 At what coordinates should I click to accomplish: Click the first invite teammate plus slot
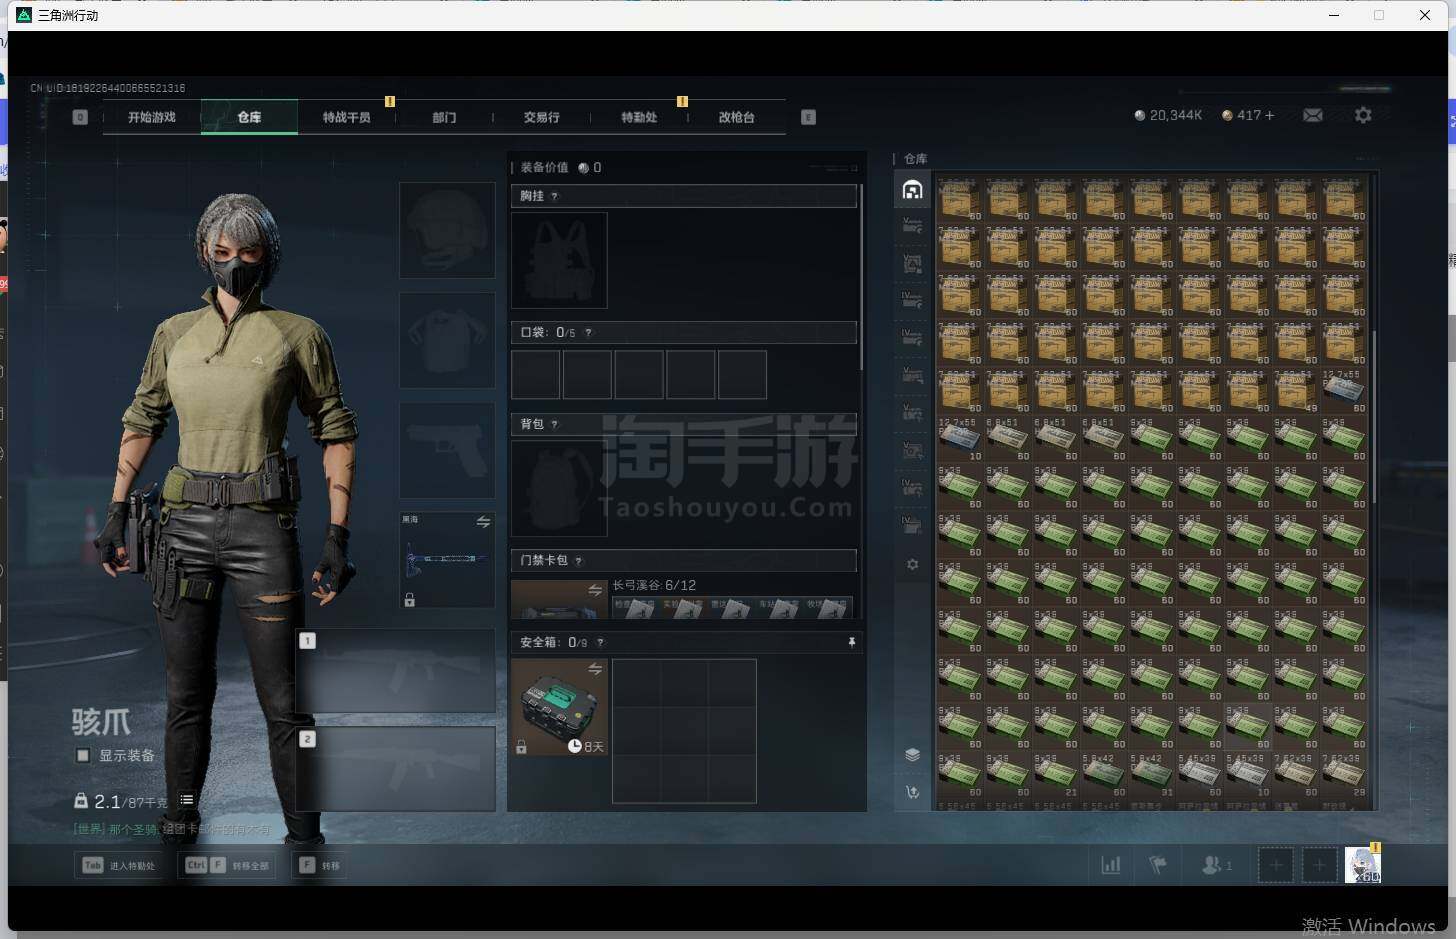[1275, 865]
